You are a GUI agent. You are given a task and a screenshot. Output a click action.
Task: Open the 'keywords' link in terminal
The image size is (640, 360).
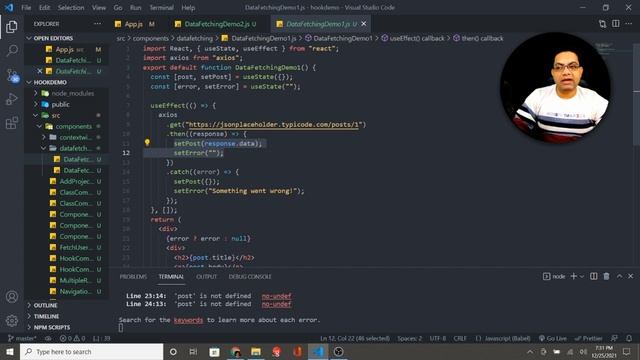tap(188, 320)
